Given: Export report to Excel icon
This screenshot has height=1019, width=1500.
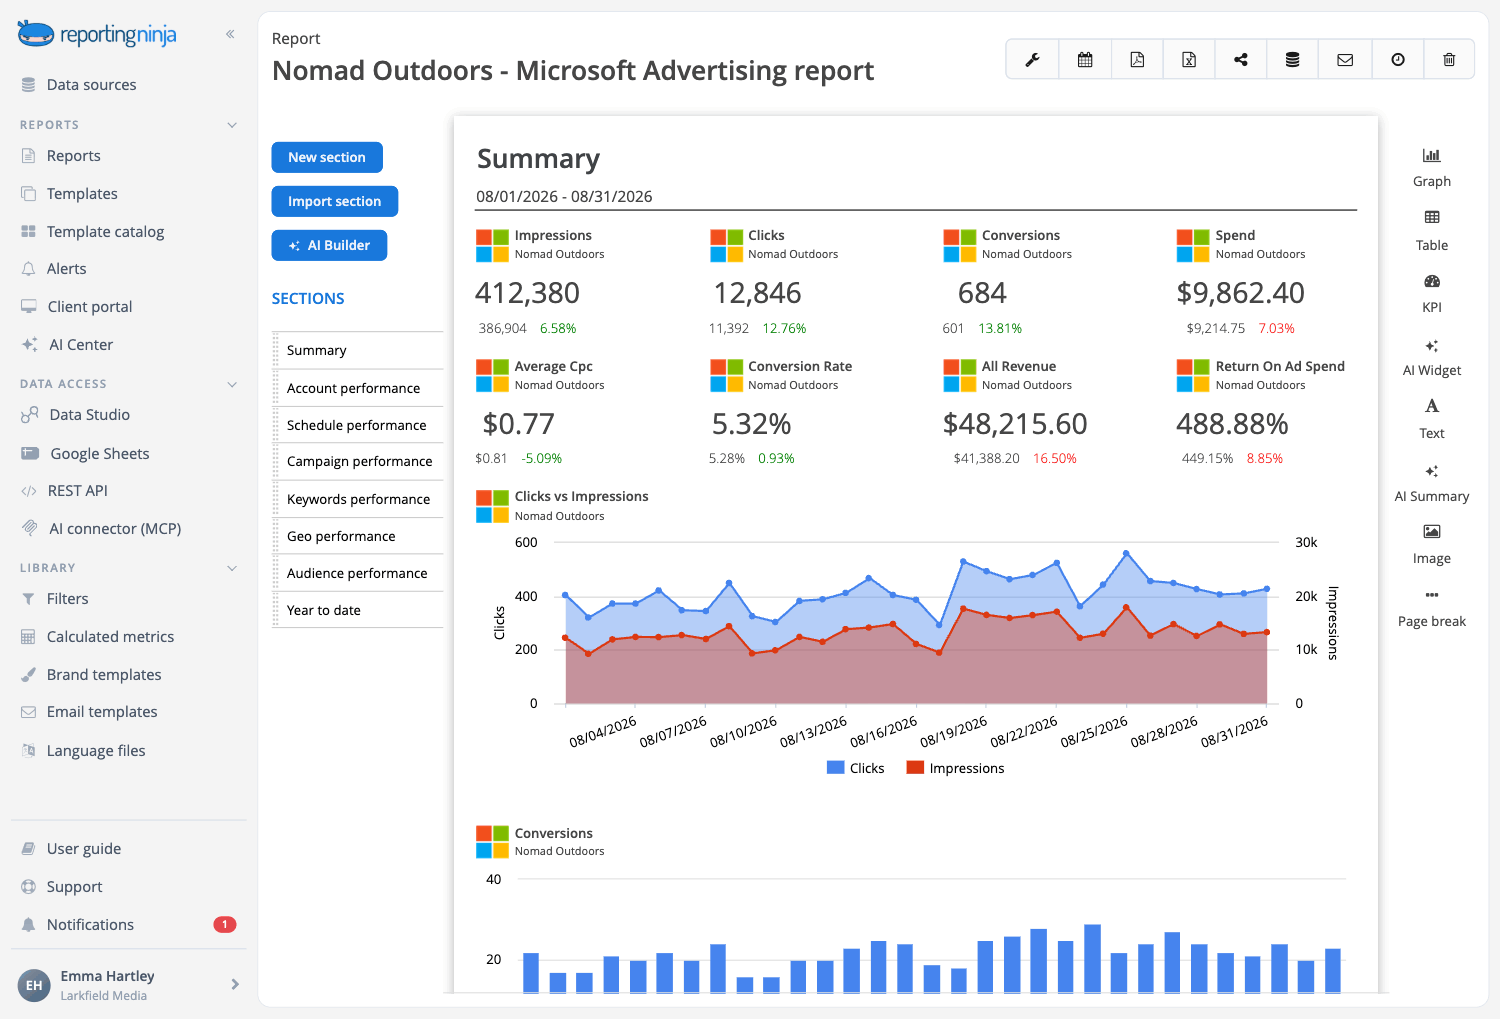Looking at the screenshot, I should (1189, 60).
